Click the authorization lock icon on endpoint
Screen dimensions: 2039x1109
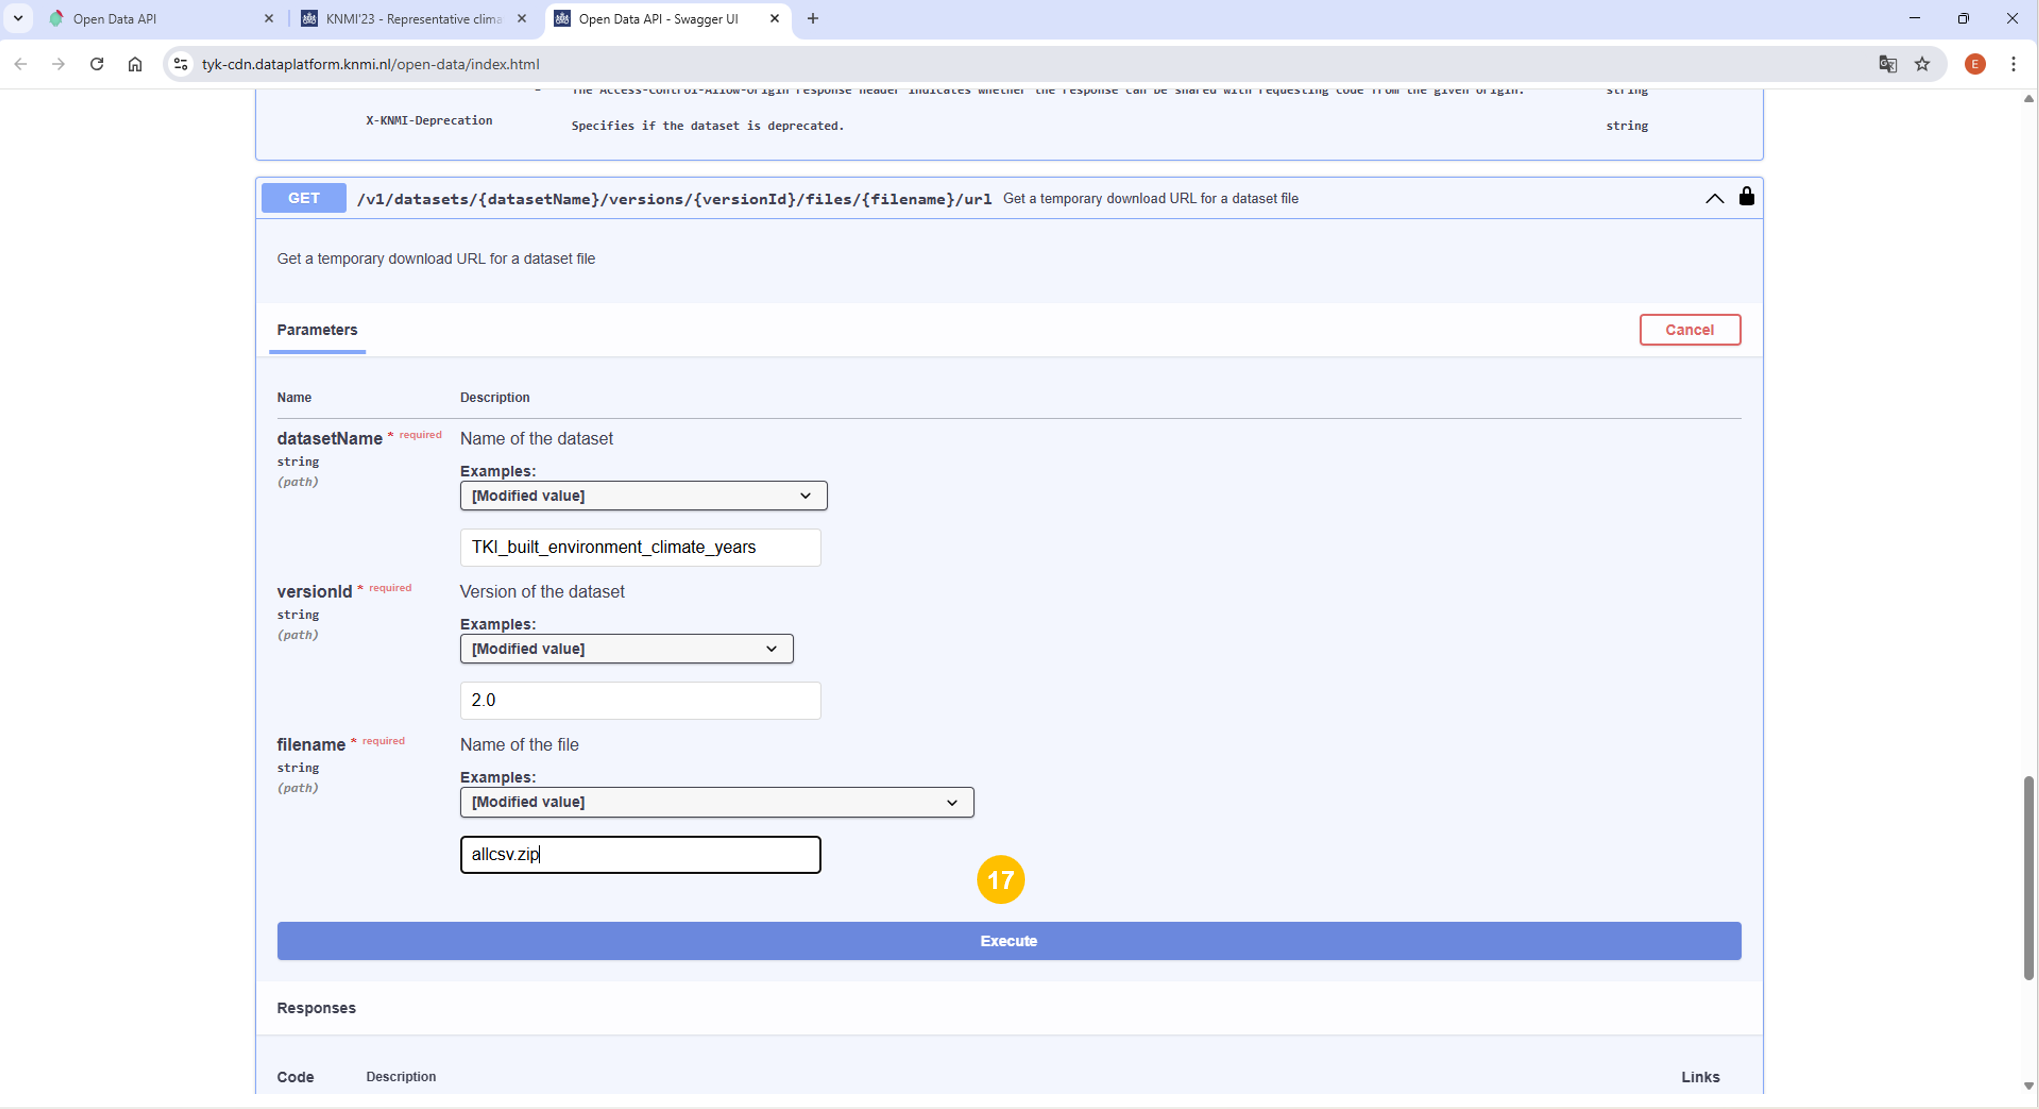(x=1746, y=197)
